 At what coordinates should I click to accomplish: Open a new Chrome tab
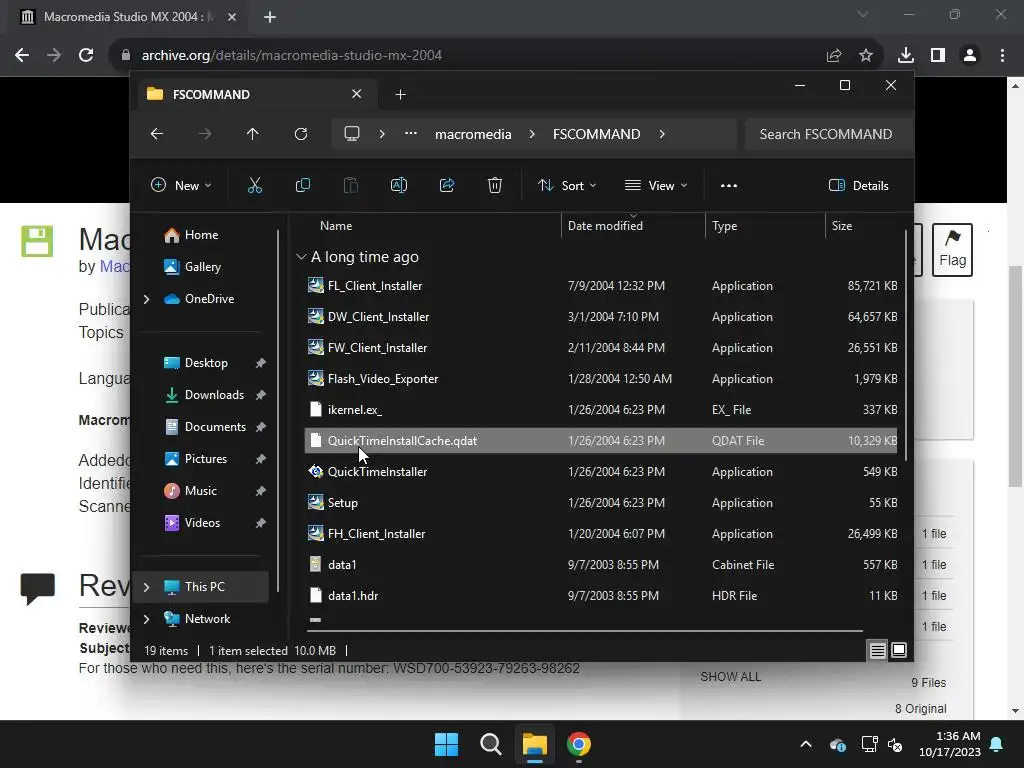click(x=270, y=17)
